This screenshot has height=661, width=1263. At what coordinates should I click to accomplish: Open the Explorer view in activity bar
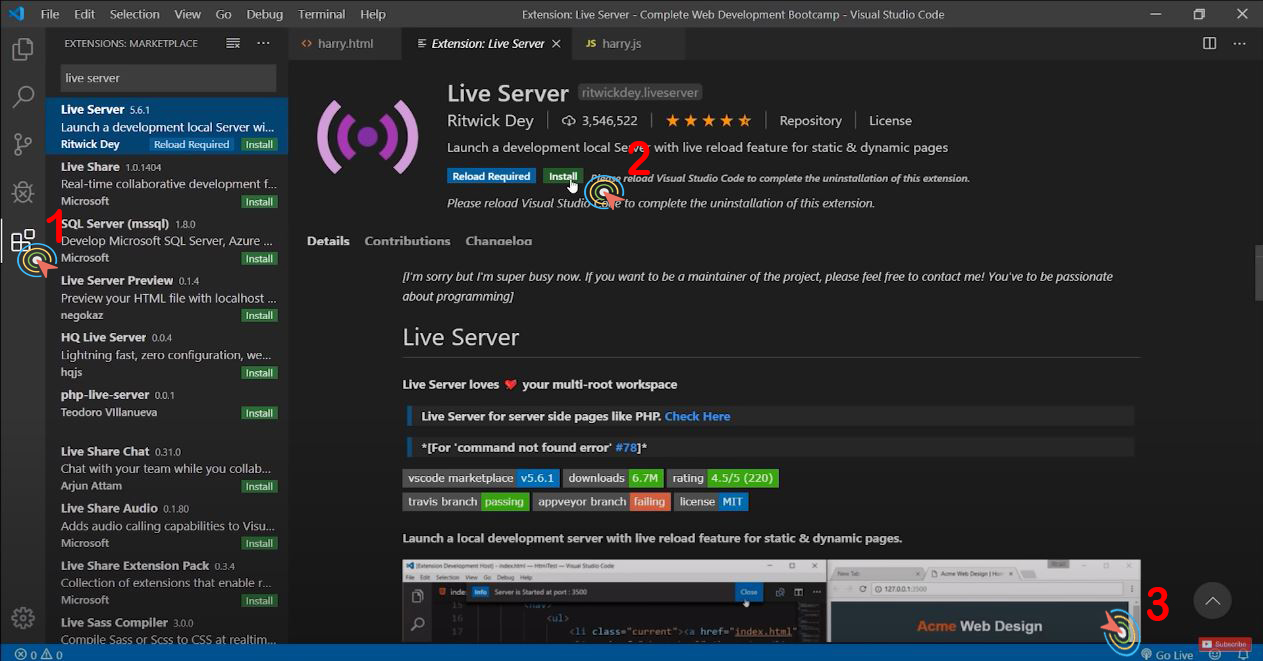pyautogui.click(x=22, y=49)
